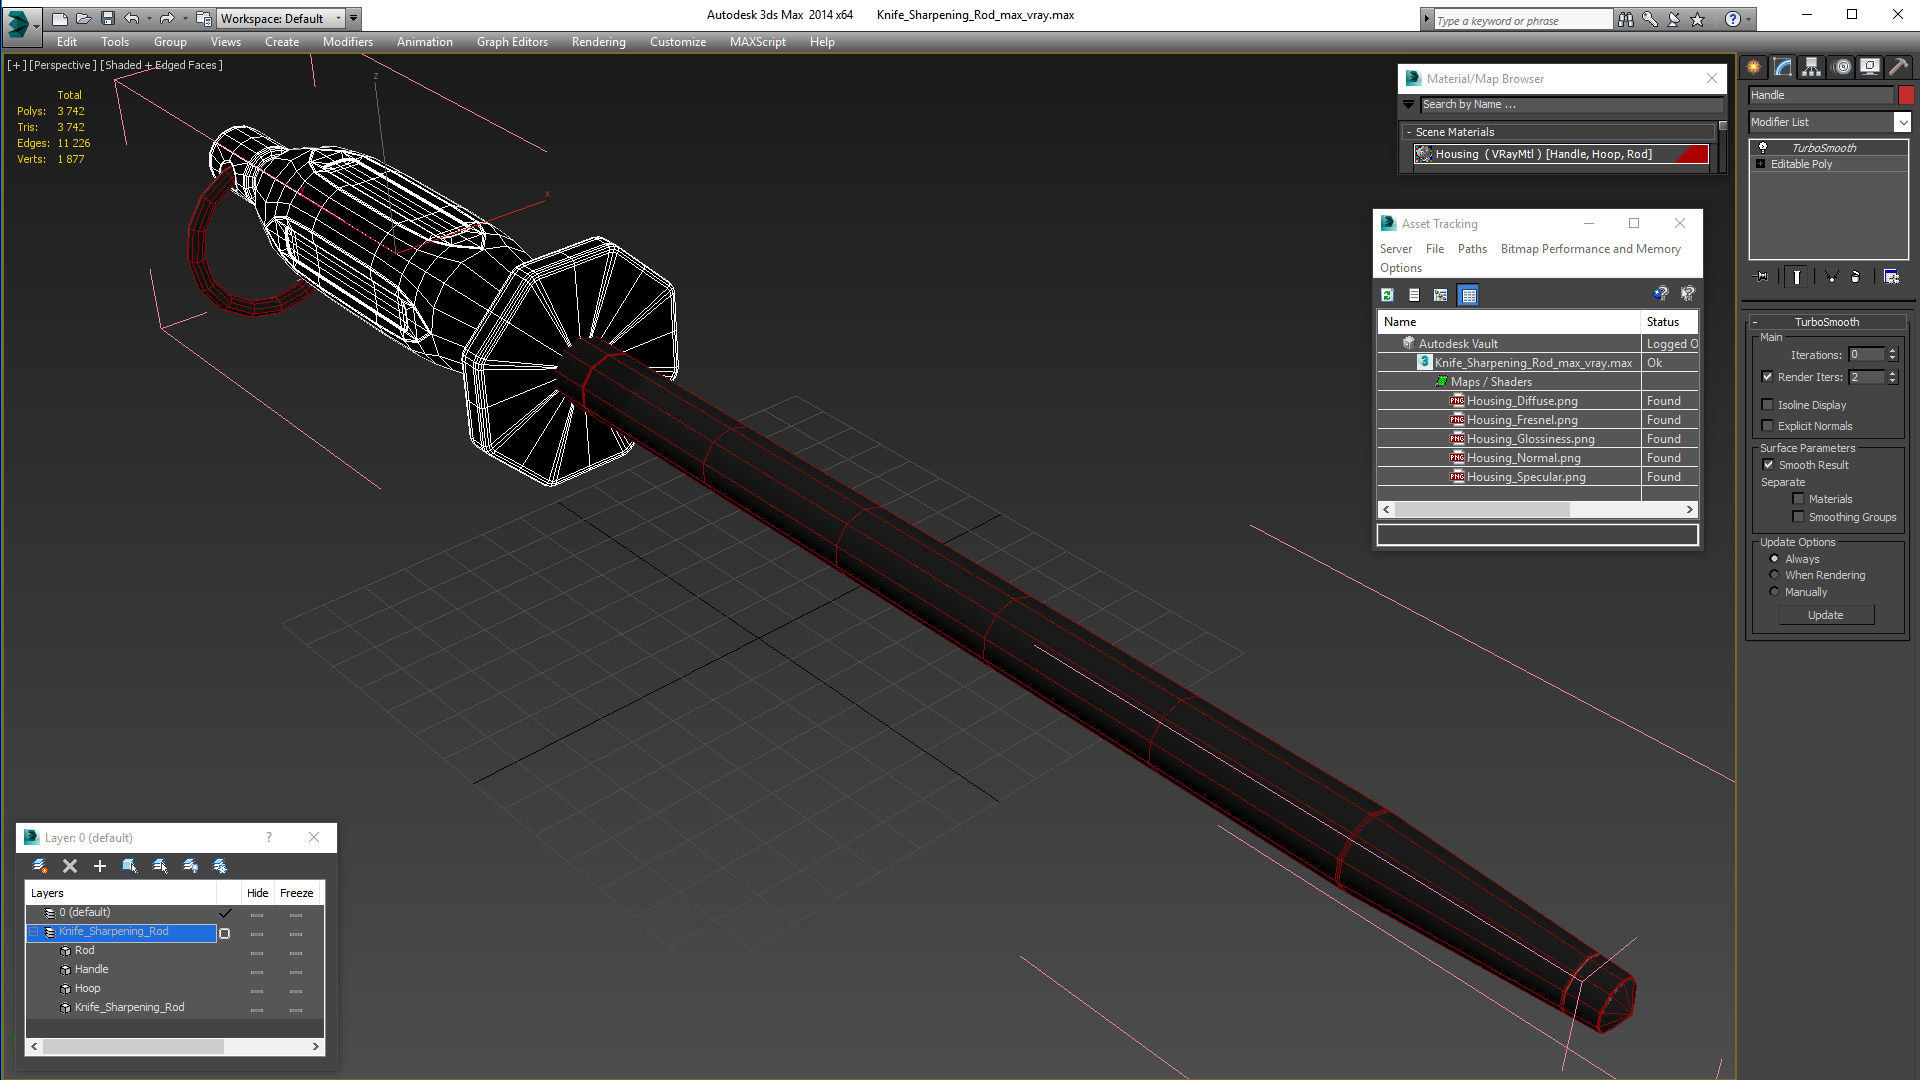This screenshot has width=1920, height=1080.
Task: Click Refresh icon in Asset Tracking
Action: [x=1387, y=295]
